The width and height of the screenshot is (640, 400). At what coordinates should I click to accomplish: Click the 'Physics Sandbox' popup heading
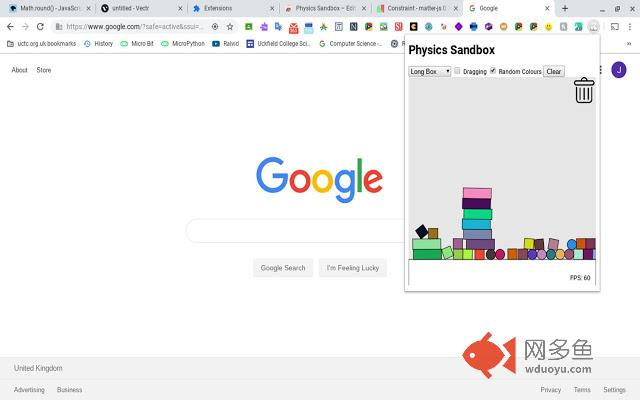coord(451,50)
